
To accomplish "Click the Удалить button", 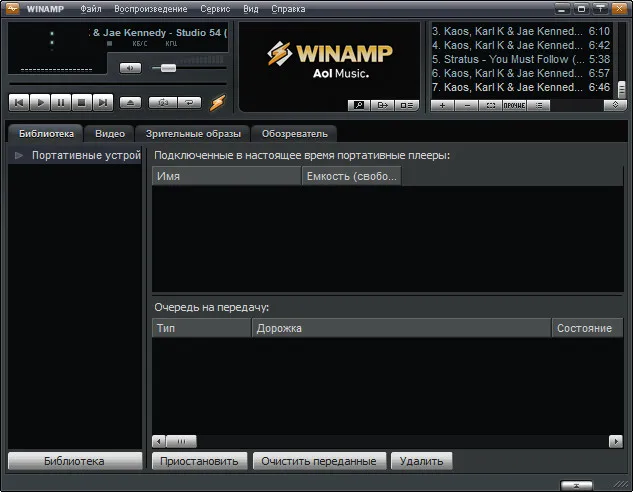I will (x=421, y=461).
